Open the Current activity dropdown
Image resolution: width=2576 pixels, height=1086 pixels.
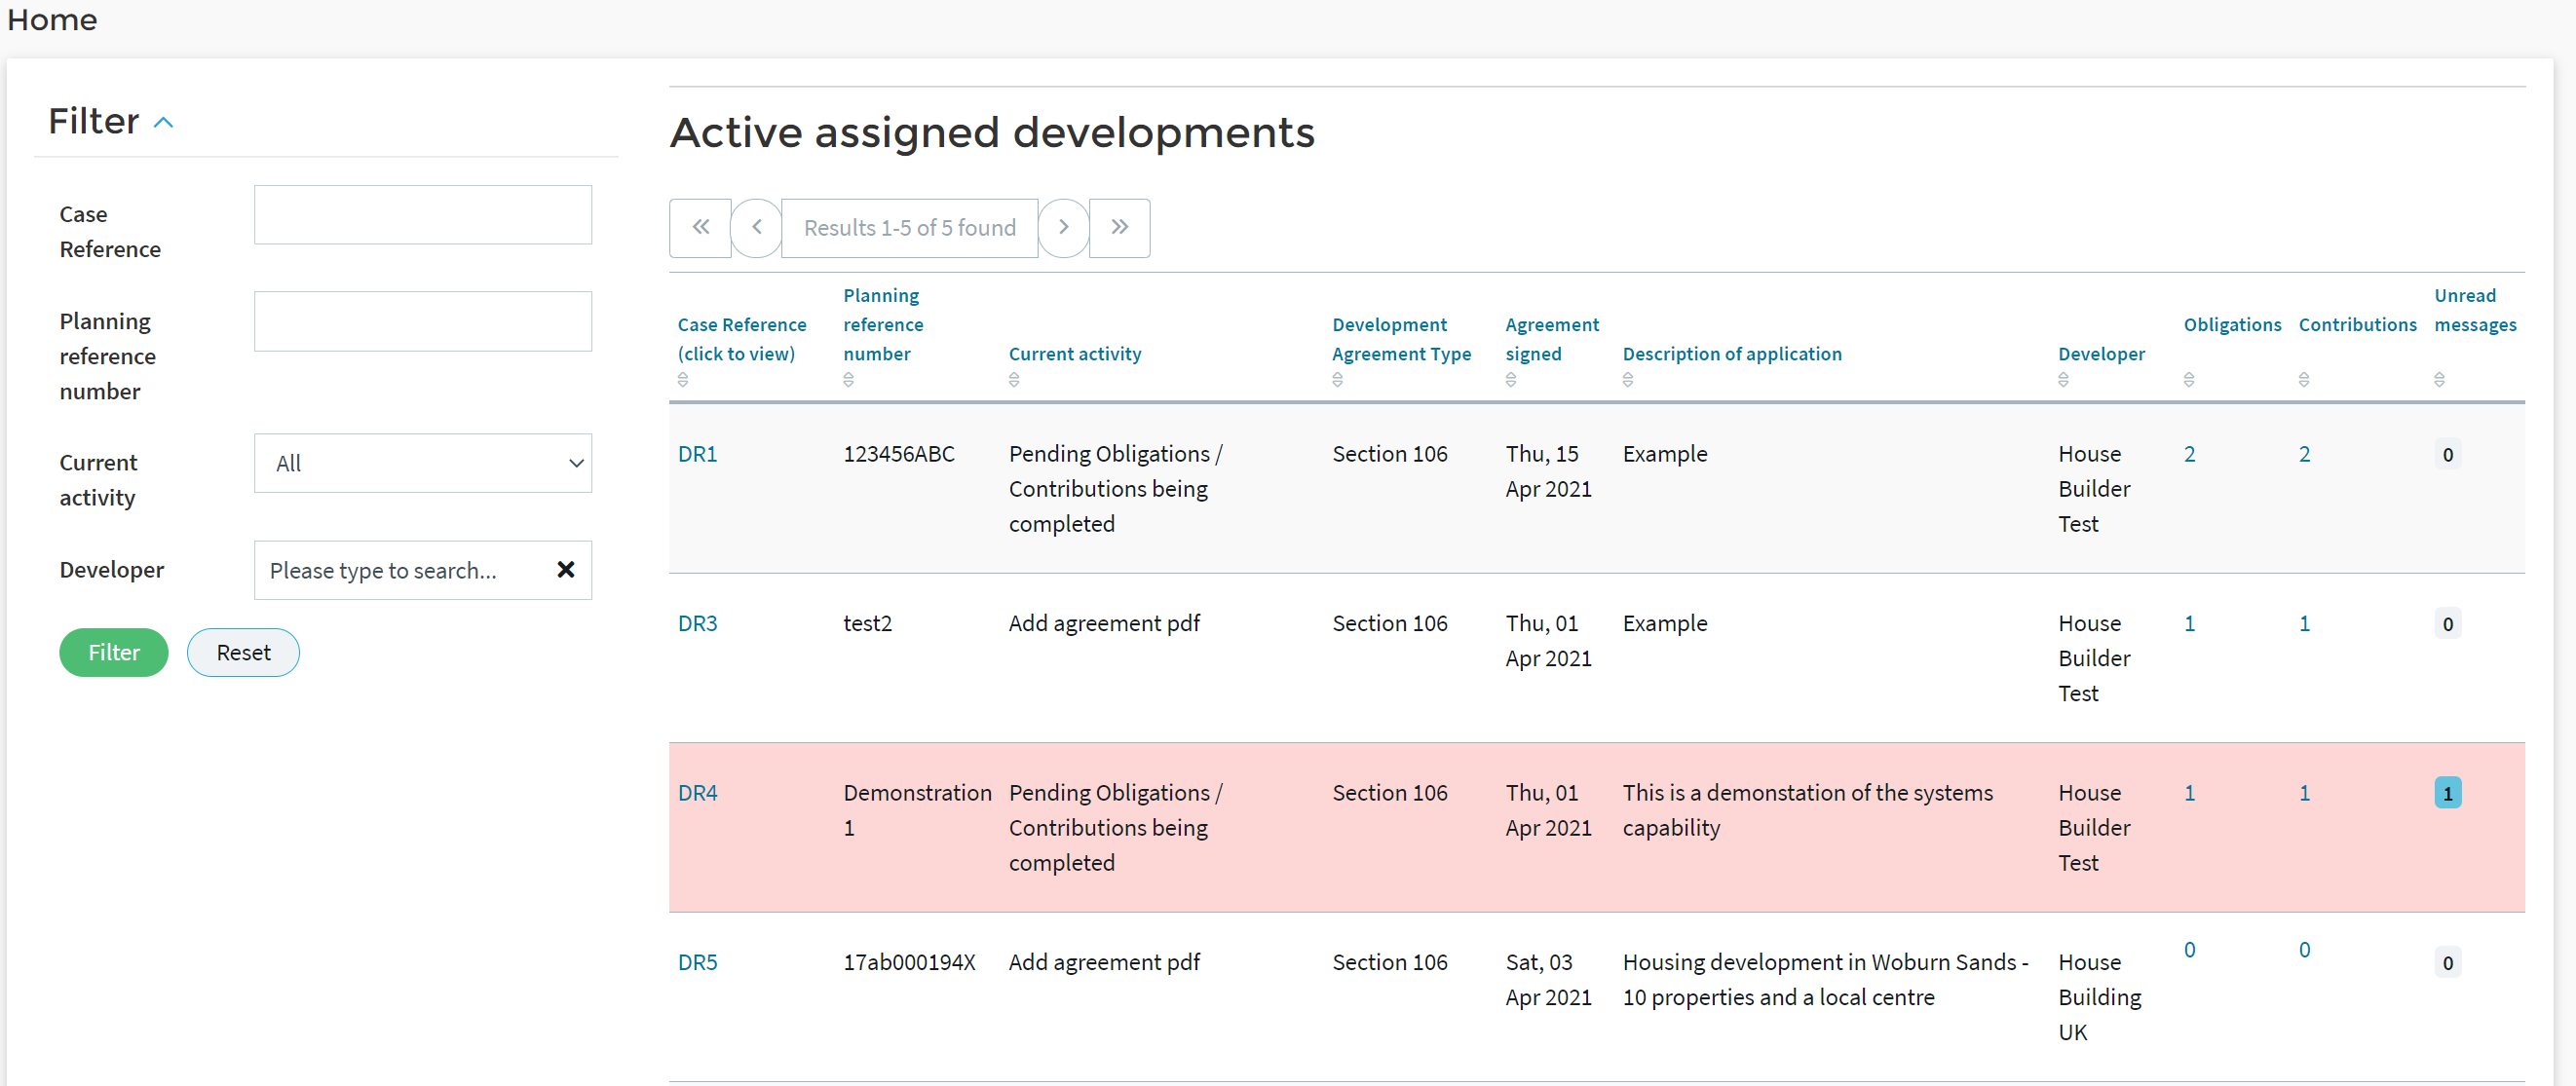[x=422, y=463]
